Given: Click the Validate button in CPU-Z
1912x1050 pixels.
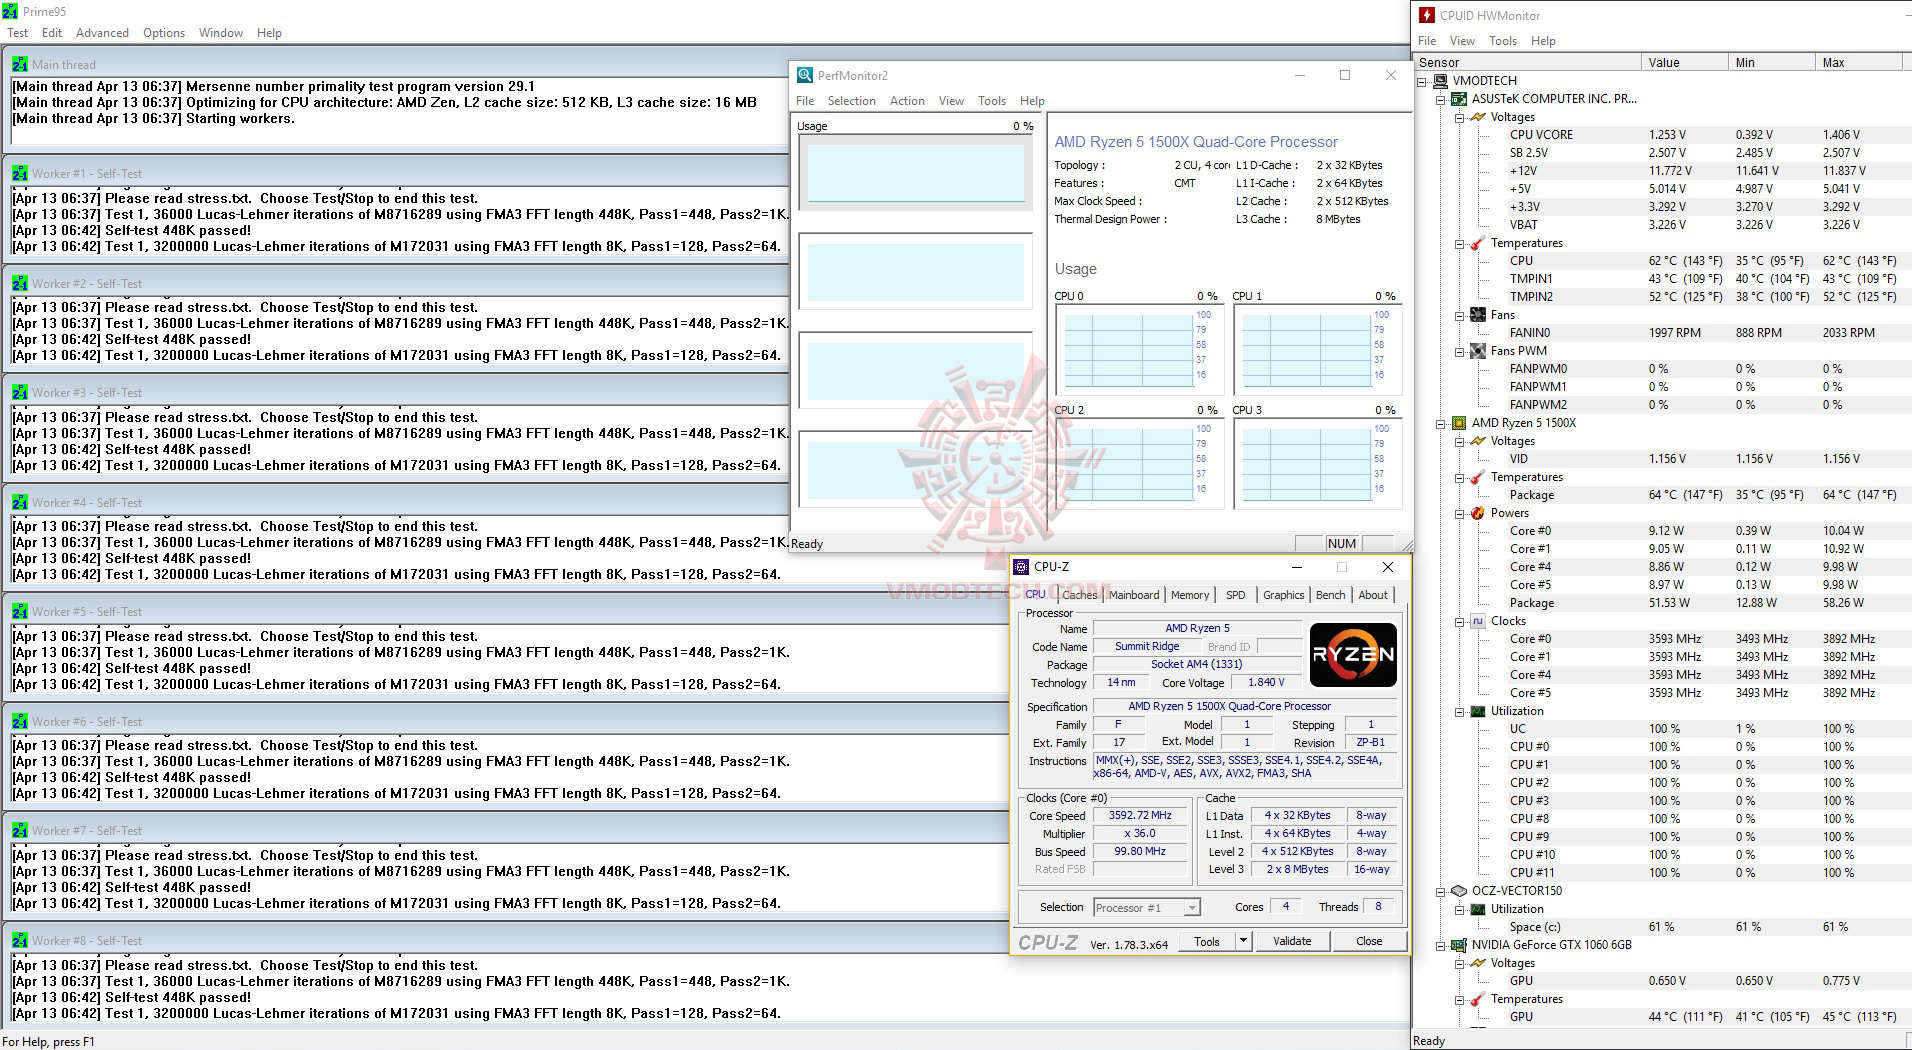Looking at the screenshot, I should pos(1292,941).
